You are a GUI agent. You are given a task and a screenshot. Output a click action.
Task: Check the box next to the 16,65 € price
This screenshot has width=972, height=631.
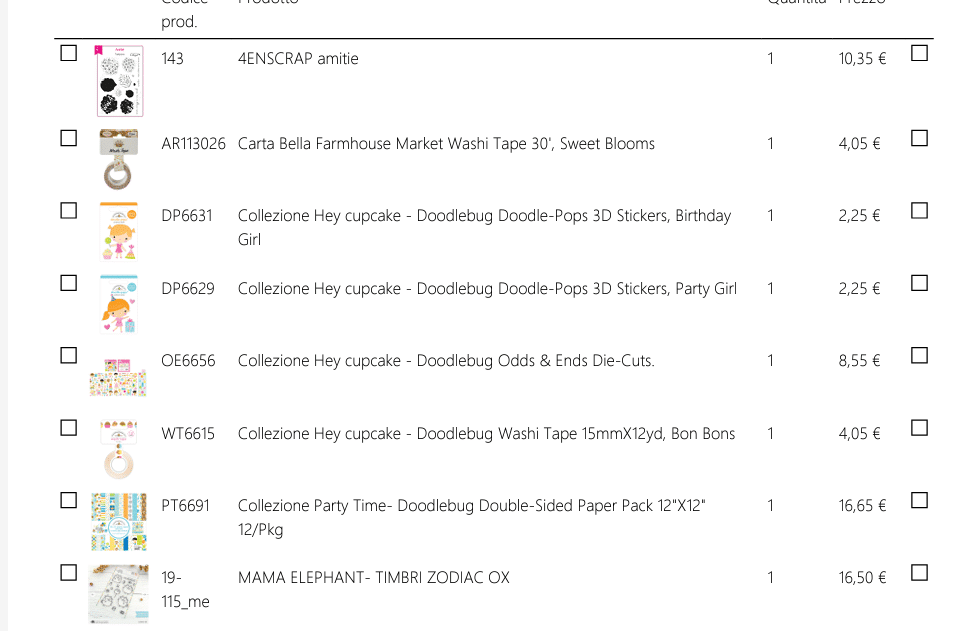tap(919, 500)
